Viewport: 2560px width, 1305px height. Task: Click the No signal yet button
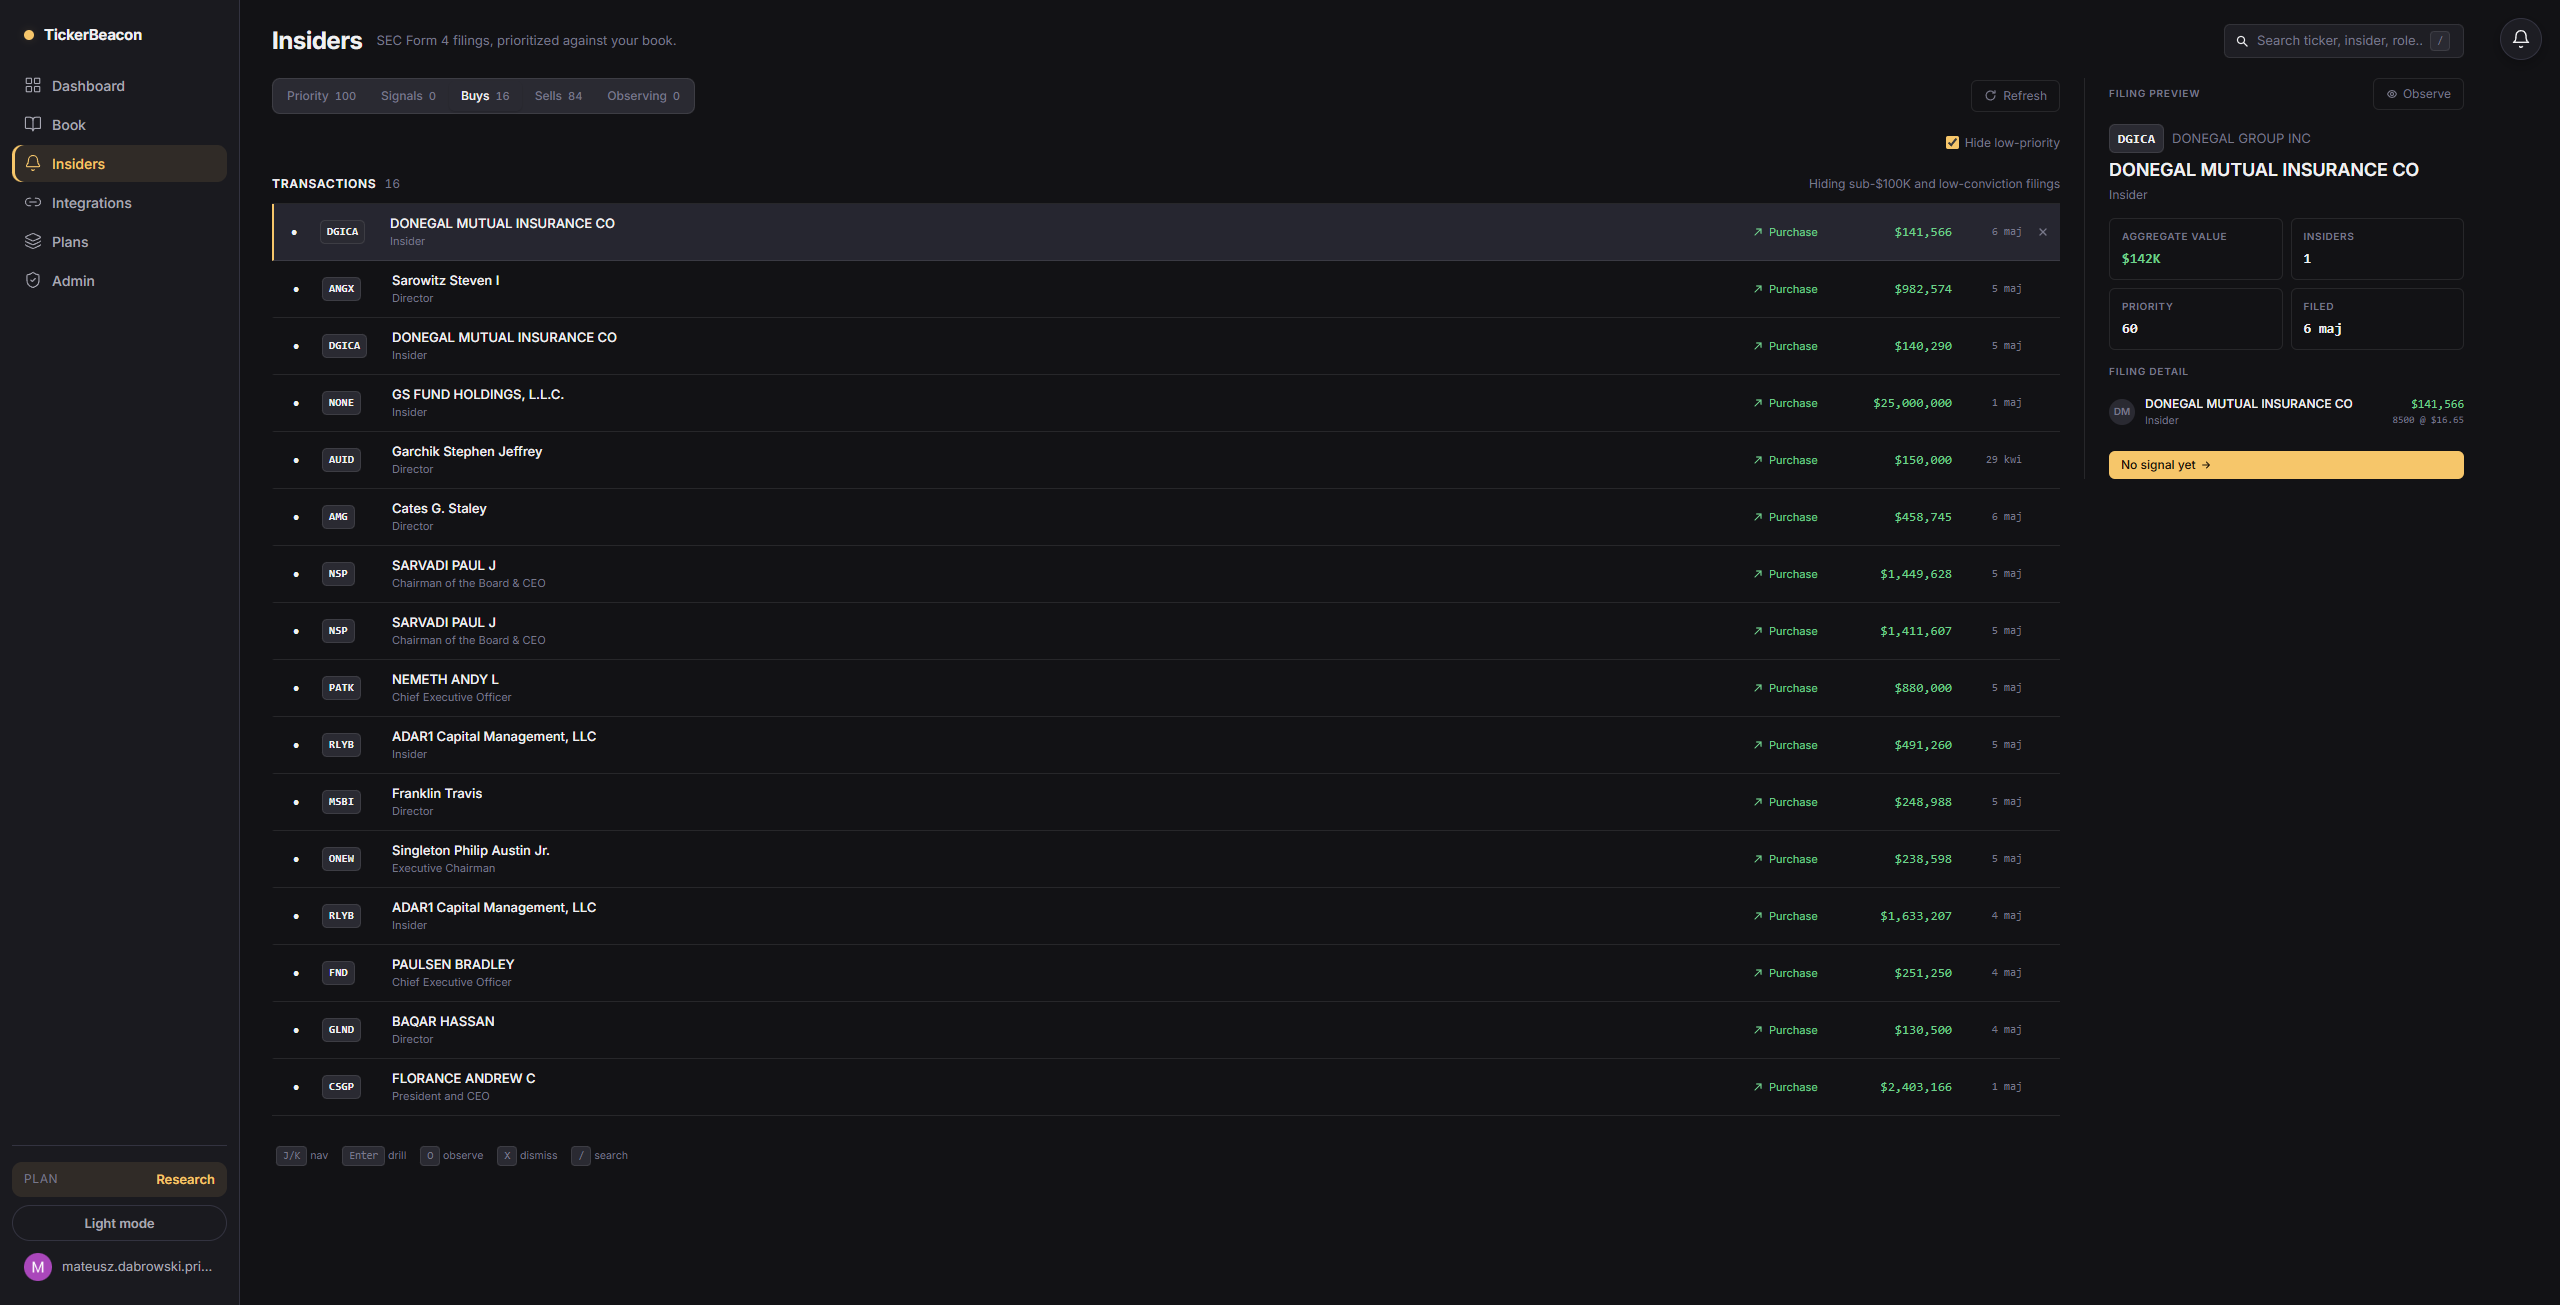coord(2286,465)
